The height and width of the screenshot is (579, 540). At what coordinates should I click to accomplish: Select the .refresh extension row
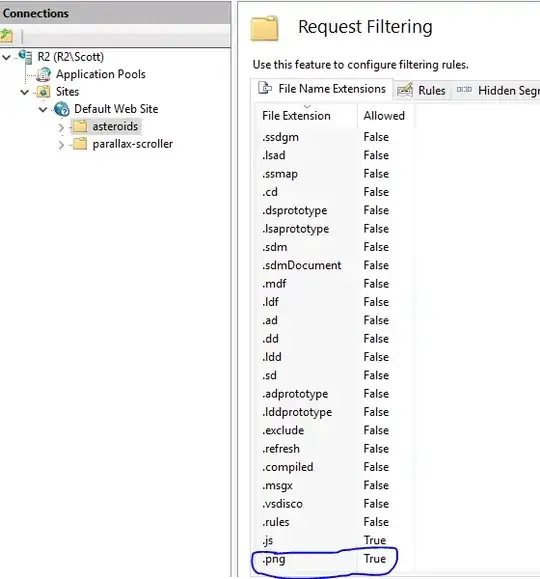[334, 449]
